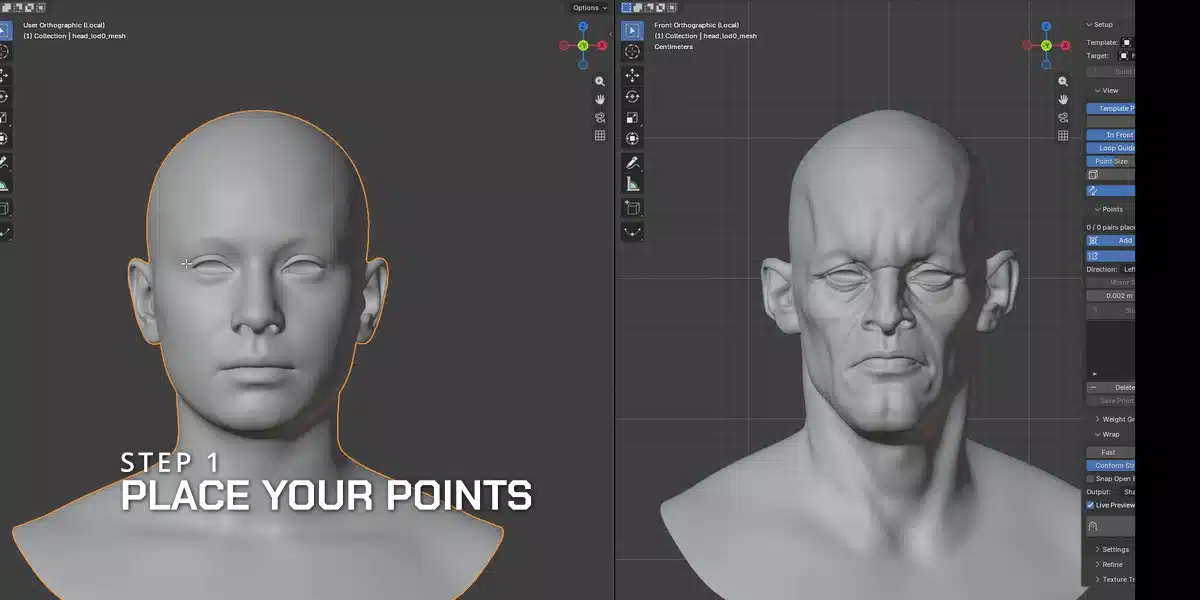Viewport: 1200px width, 600px height.
Task: Select the Transform tool in right viewport
Action: [632, 139]
